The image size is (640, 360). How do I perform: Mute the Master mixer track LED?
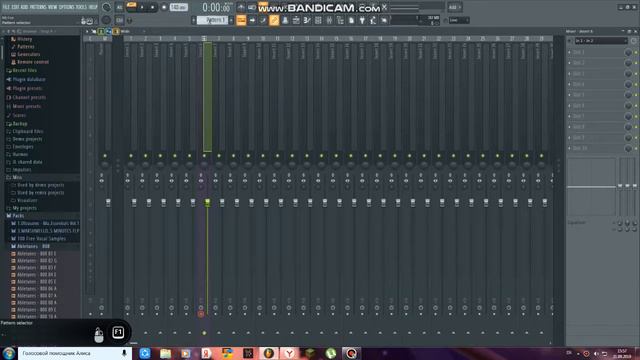[105, 156]
